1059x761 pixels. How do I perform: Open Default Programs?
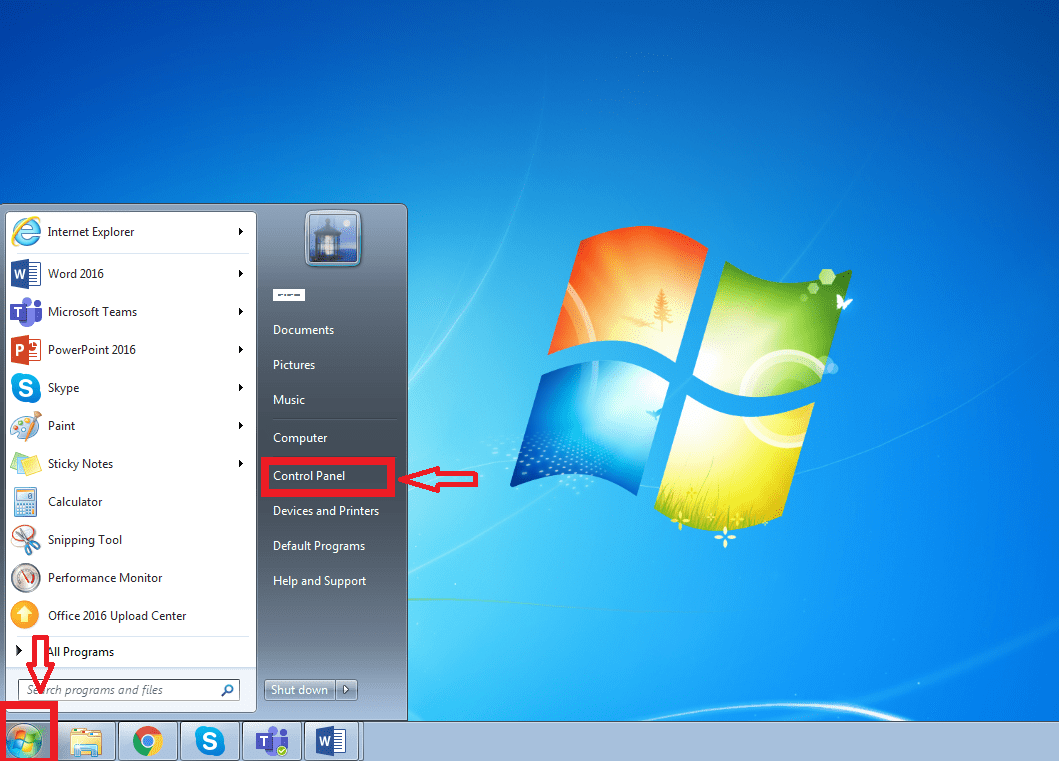pyautogui.click(x=319, y=546)
